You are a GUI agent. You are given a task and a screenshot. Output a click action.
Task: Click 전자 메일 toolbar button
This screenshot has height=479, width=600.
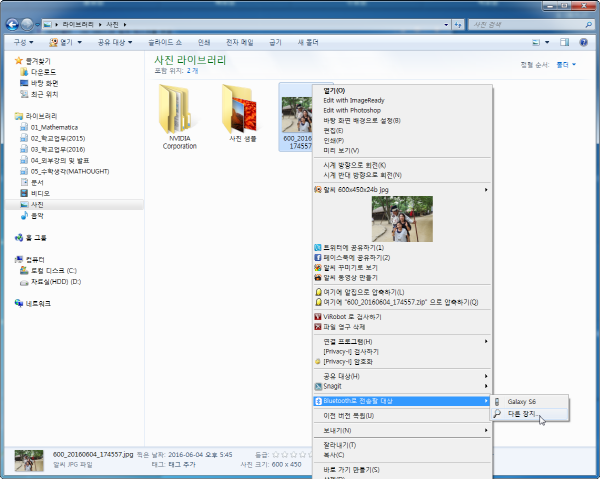pos(240,42)
